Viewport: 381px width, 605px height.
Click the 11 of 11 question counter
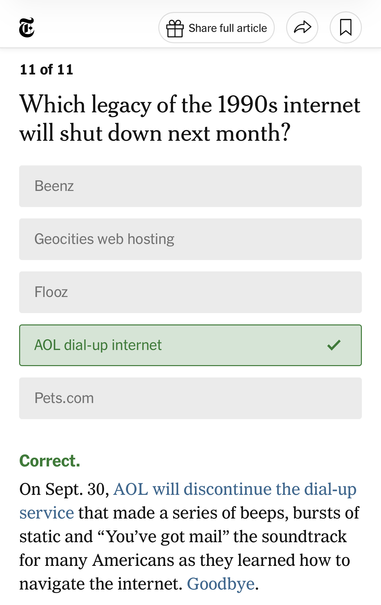pyautogui.click(x=46, y=69)
